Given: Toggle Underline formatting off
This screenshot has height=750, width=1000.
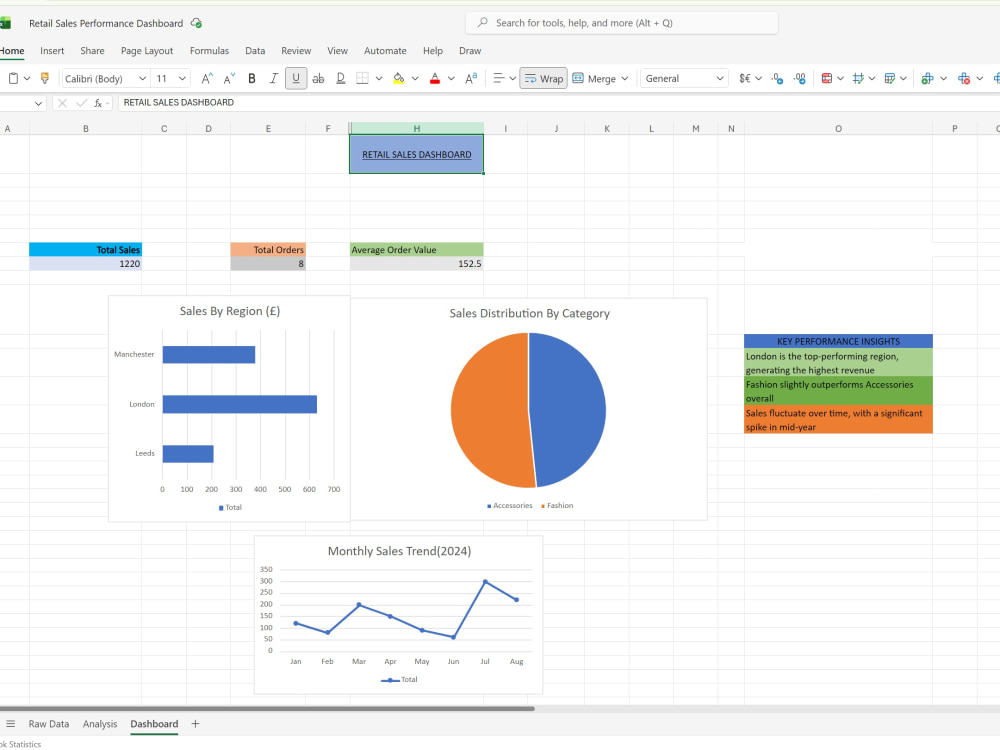Looking at the screenshot, I should tap(296, 78).
